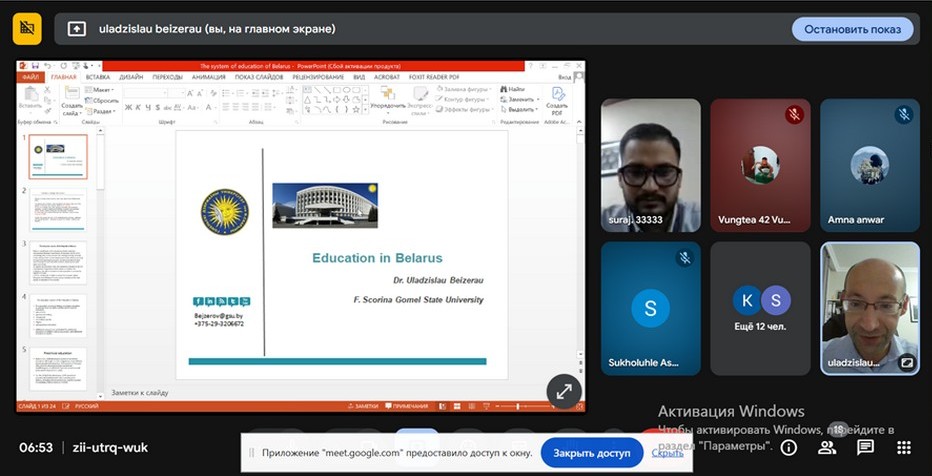
Task: Open the Дизайн (Design) ribbon tab
Action: [x=130, y=77]
